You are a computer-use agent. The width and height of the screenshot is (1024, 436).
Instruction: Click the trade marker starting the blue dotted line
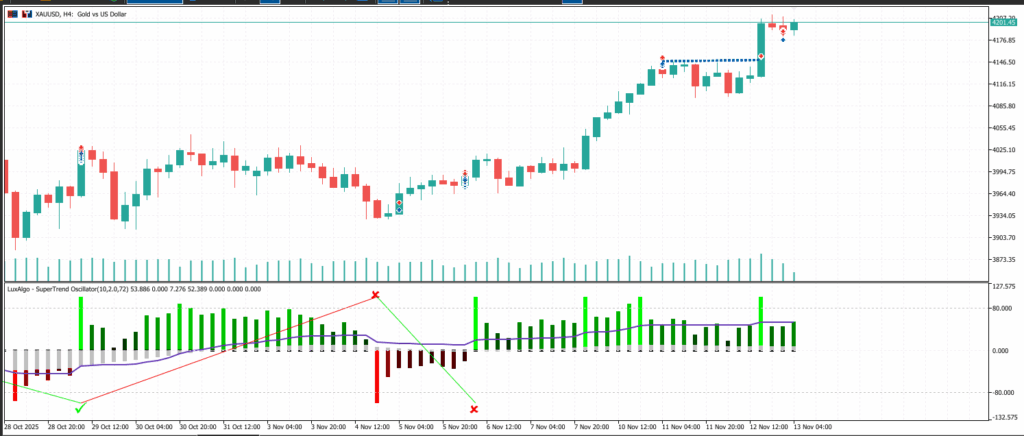point(663,60)
